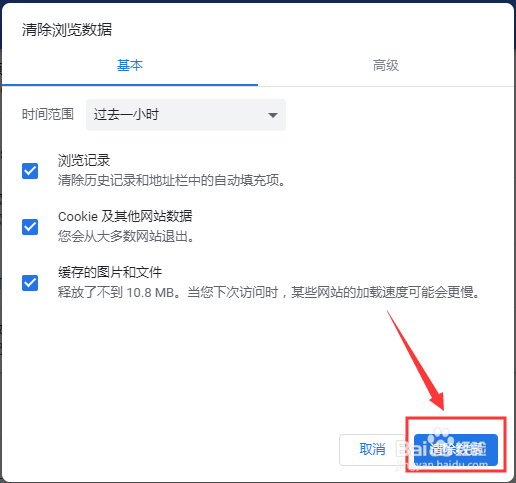The width and height of the screenshot is (516, 483).
Task: Open the 过去一小时 time range dropdown
Action: click(186, 115)
